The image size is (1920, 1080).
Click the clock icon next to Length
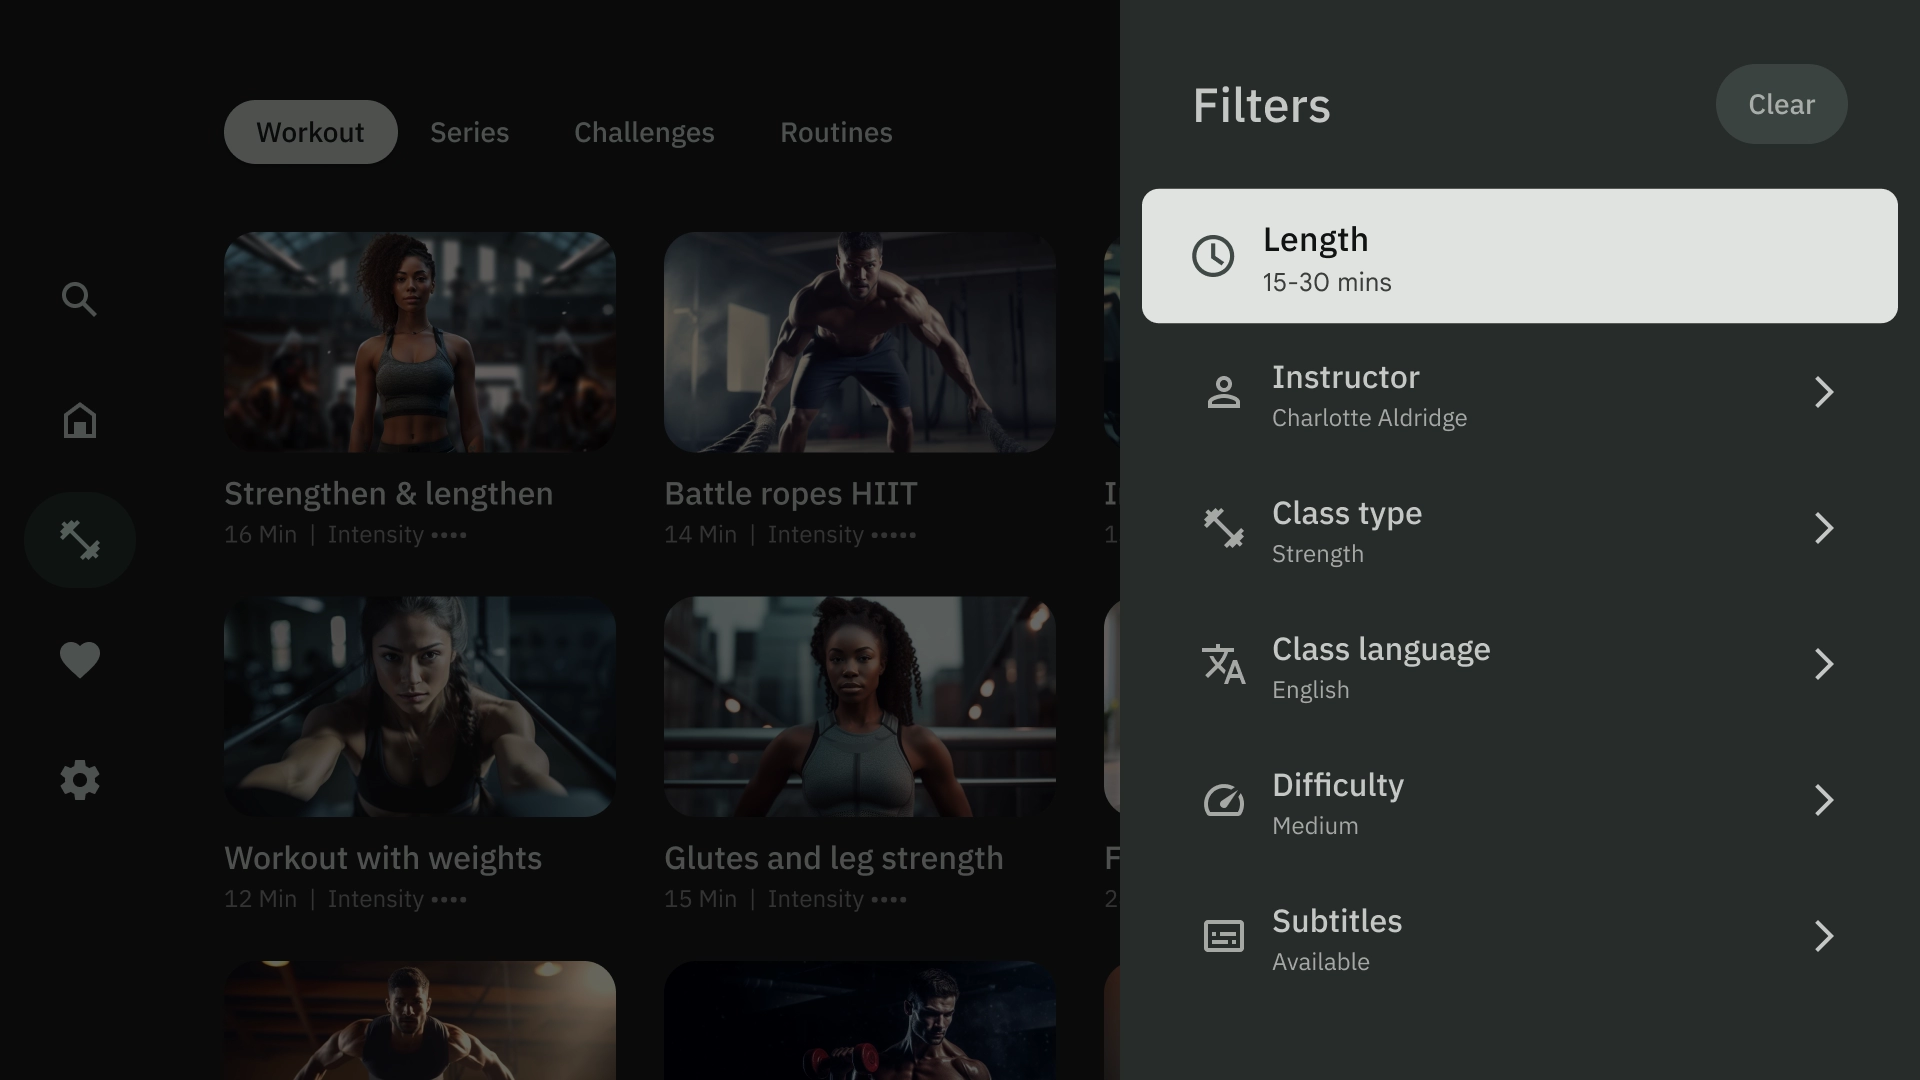(1213, 256)
